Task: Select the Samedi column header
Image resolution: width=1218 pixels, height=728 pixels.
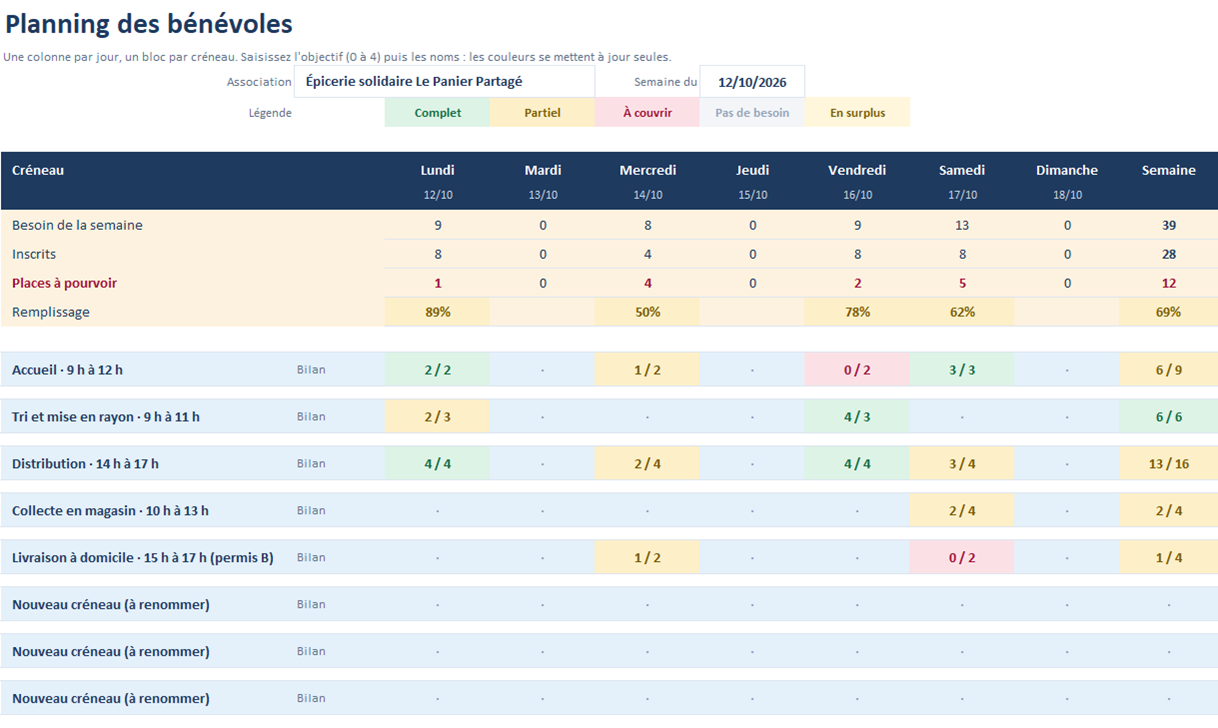Action: coord(962,170)
